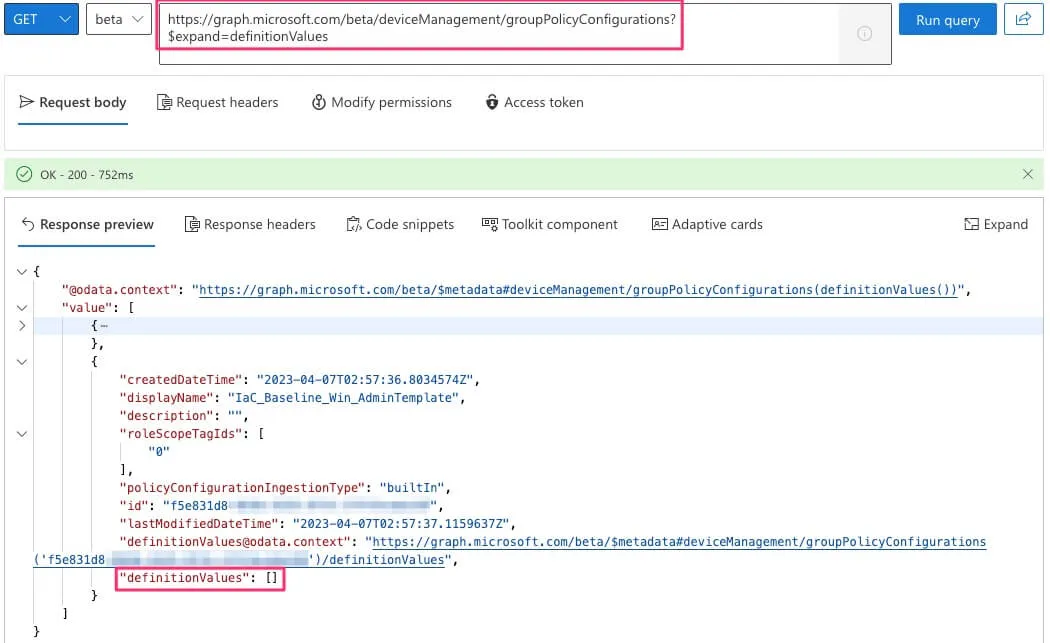Image resolution: width=1050 pixels, height=643 pixels.
Task: Click the share query icon button
Action: 1023,19
